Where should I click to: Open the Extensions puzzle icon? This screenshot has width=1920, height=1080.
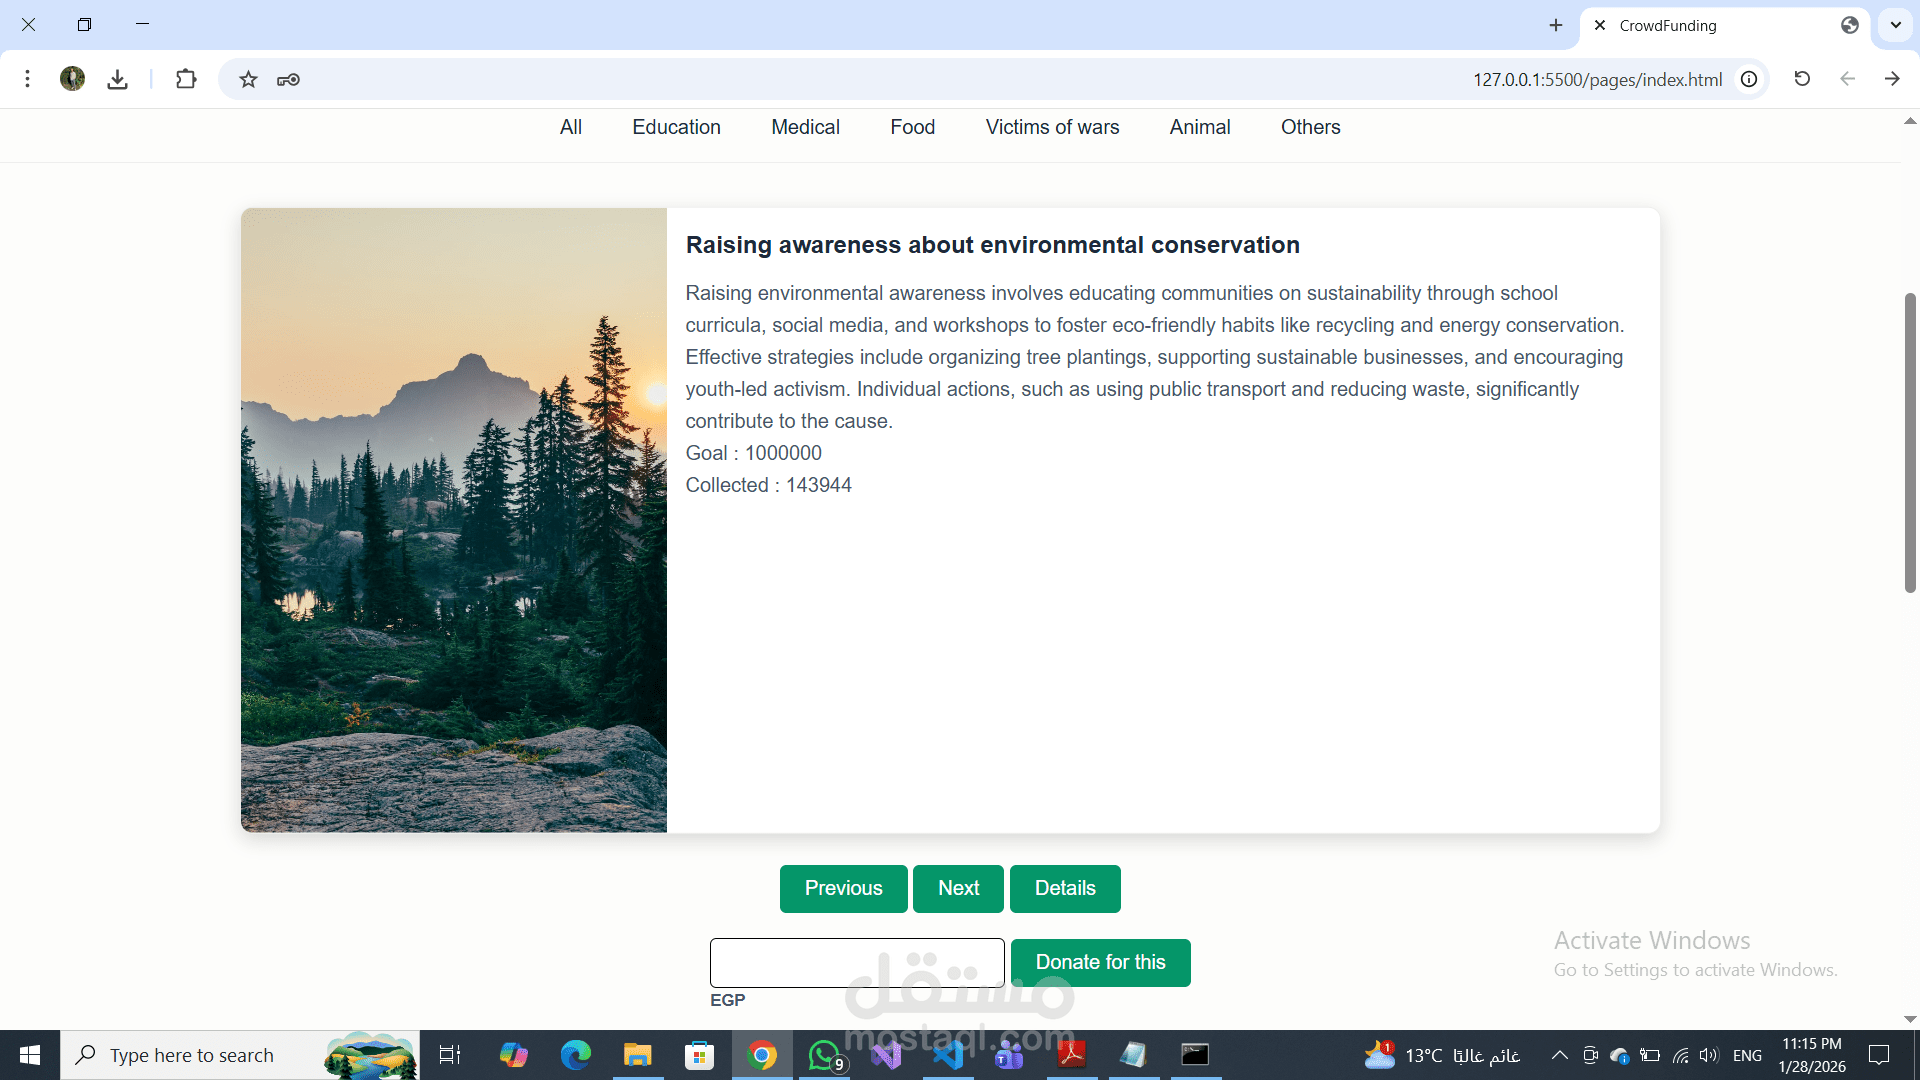click(186, 79)
